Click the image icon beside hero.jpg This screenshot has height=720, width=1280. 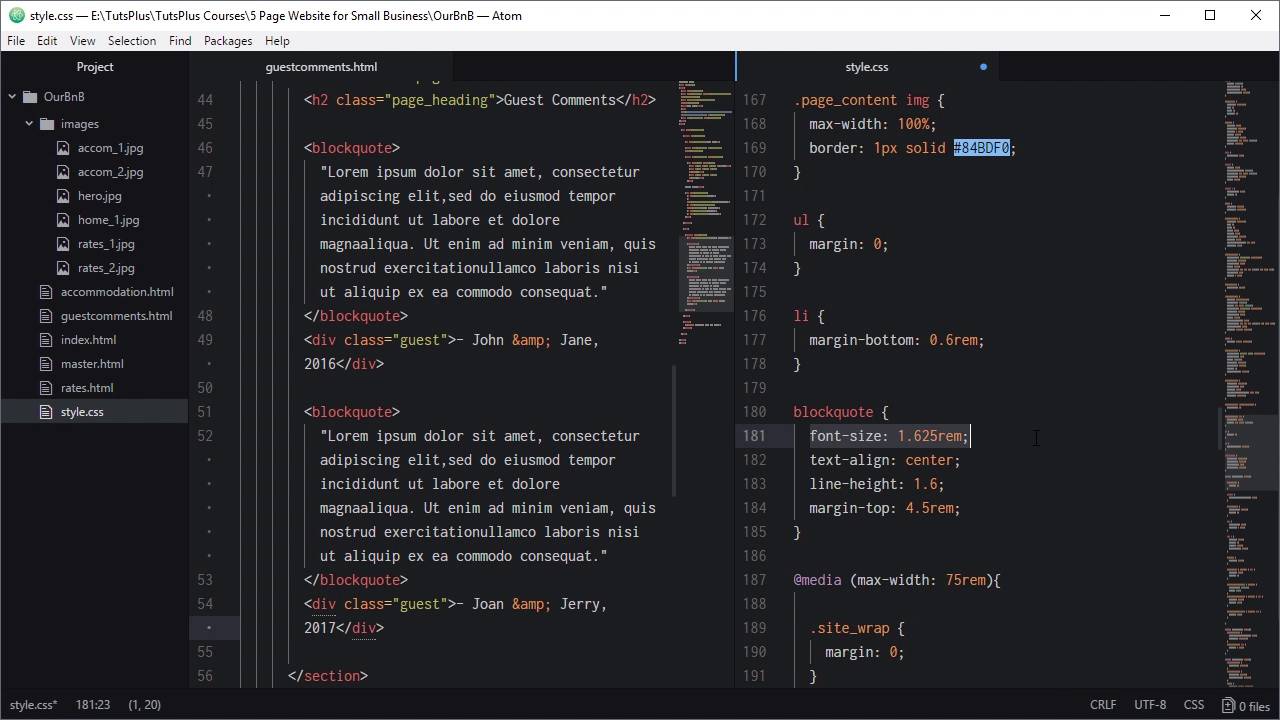coord(64,196)
